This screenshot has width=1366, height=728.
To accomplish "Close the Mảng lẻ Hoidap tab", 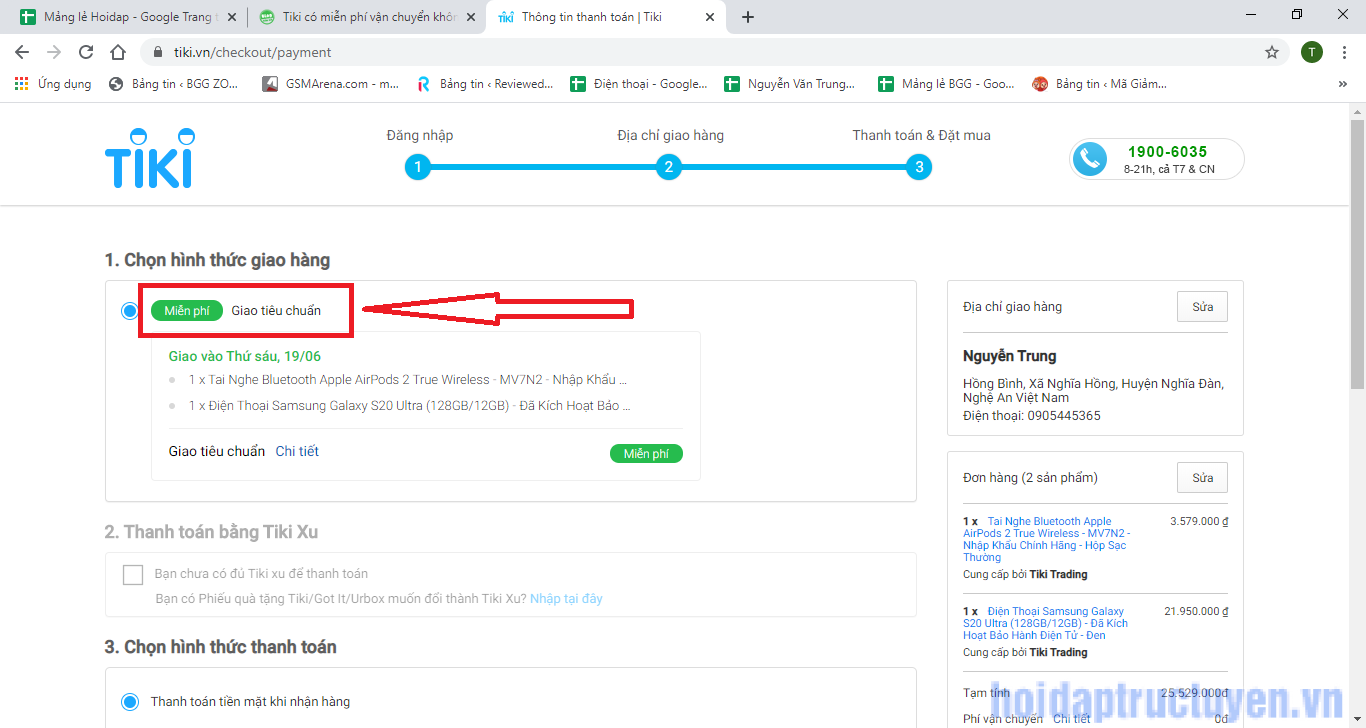I will 232,17.
